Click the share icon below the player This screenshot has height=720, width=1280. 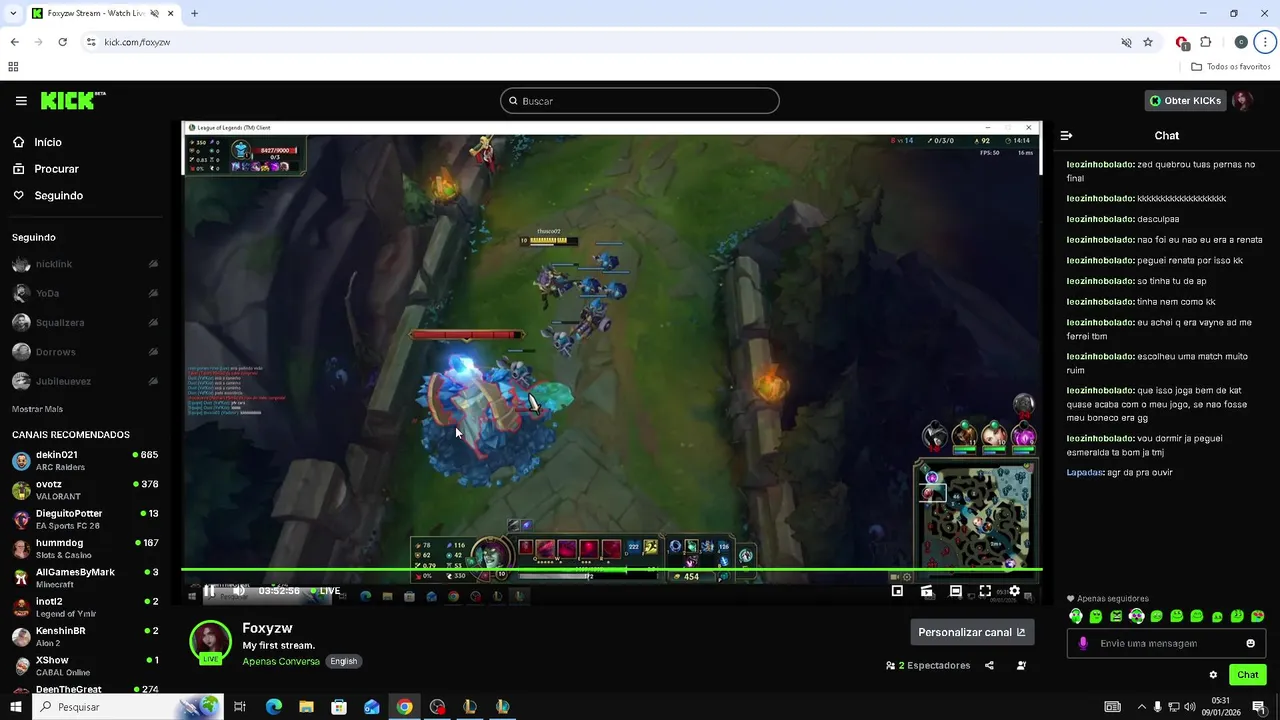pyautogui.click(x=989, y=665)
